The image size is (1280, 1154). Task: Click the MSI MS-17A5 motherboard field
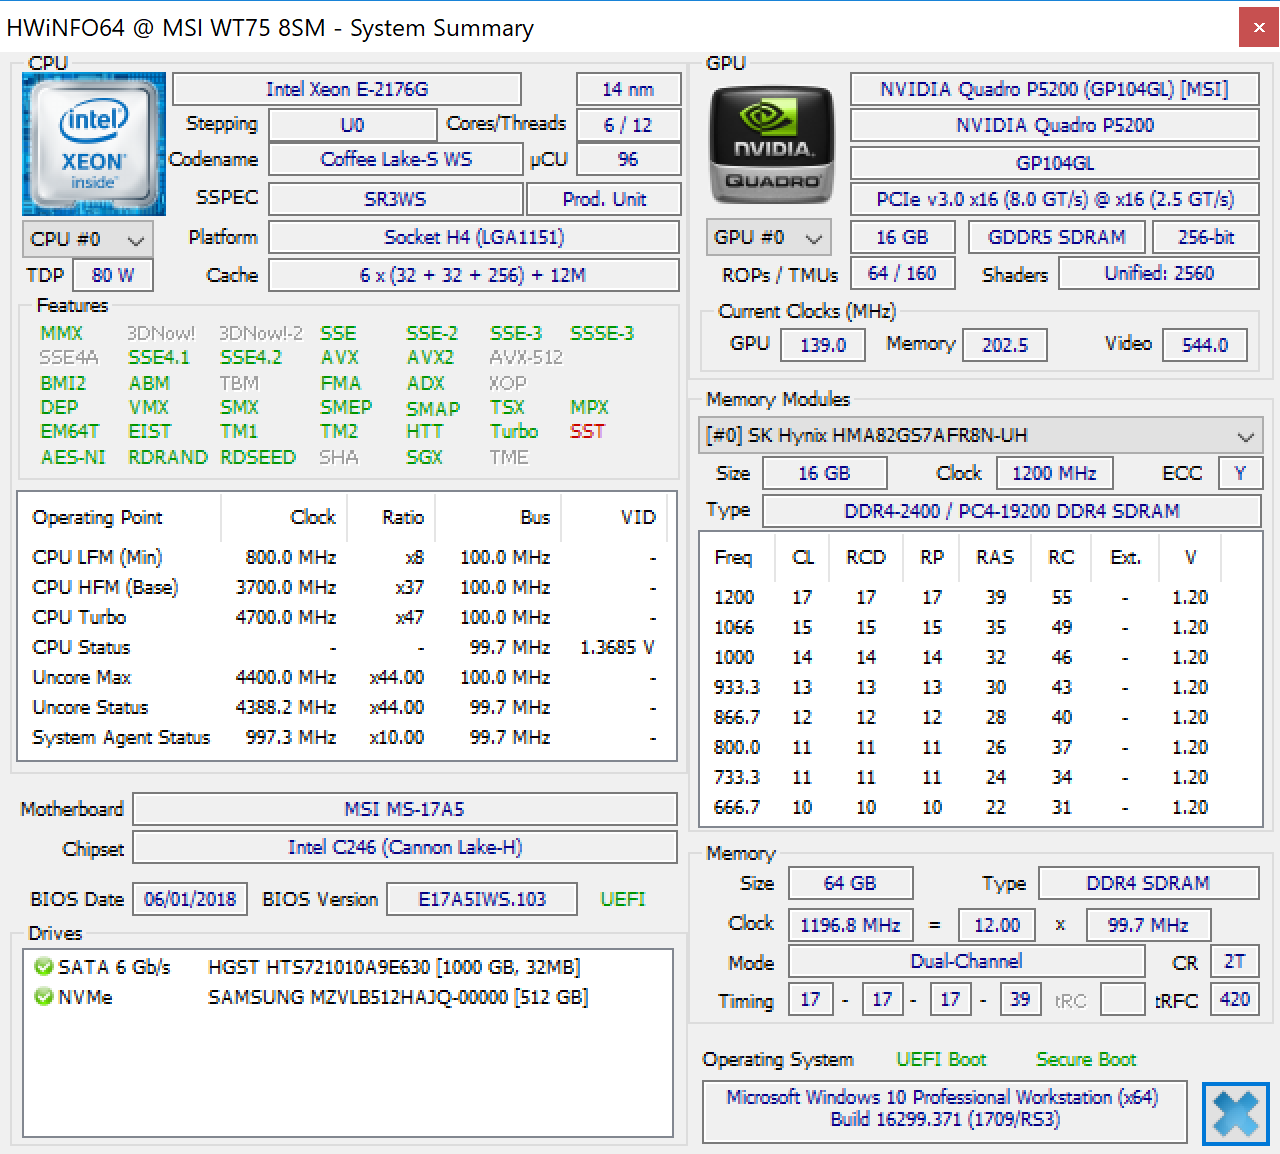(404, 809)
